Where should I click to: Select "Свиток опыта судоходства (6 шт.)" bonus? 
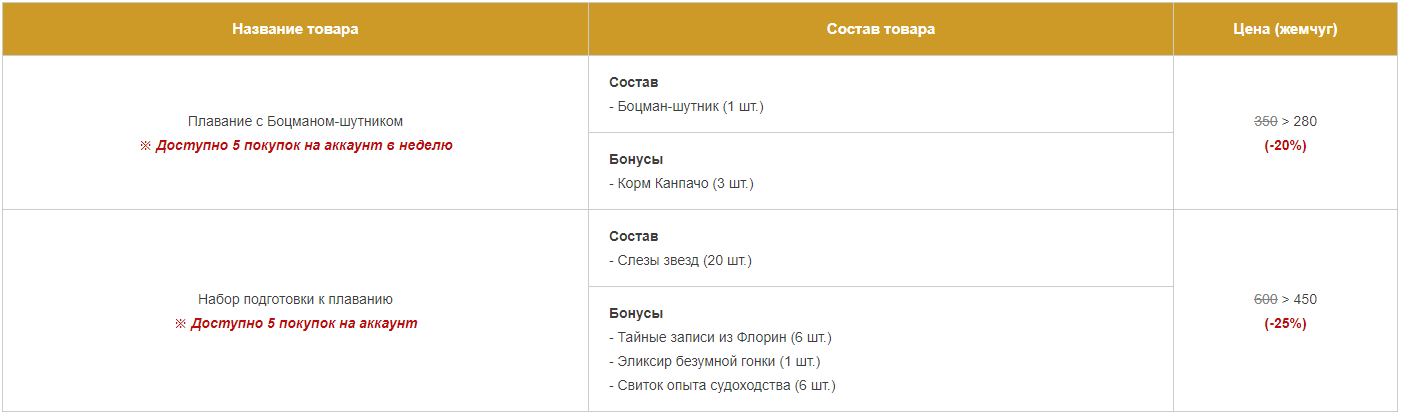[x=722, y=385]
